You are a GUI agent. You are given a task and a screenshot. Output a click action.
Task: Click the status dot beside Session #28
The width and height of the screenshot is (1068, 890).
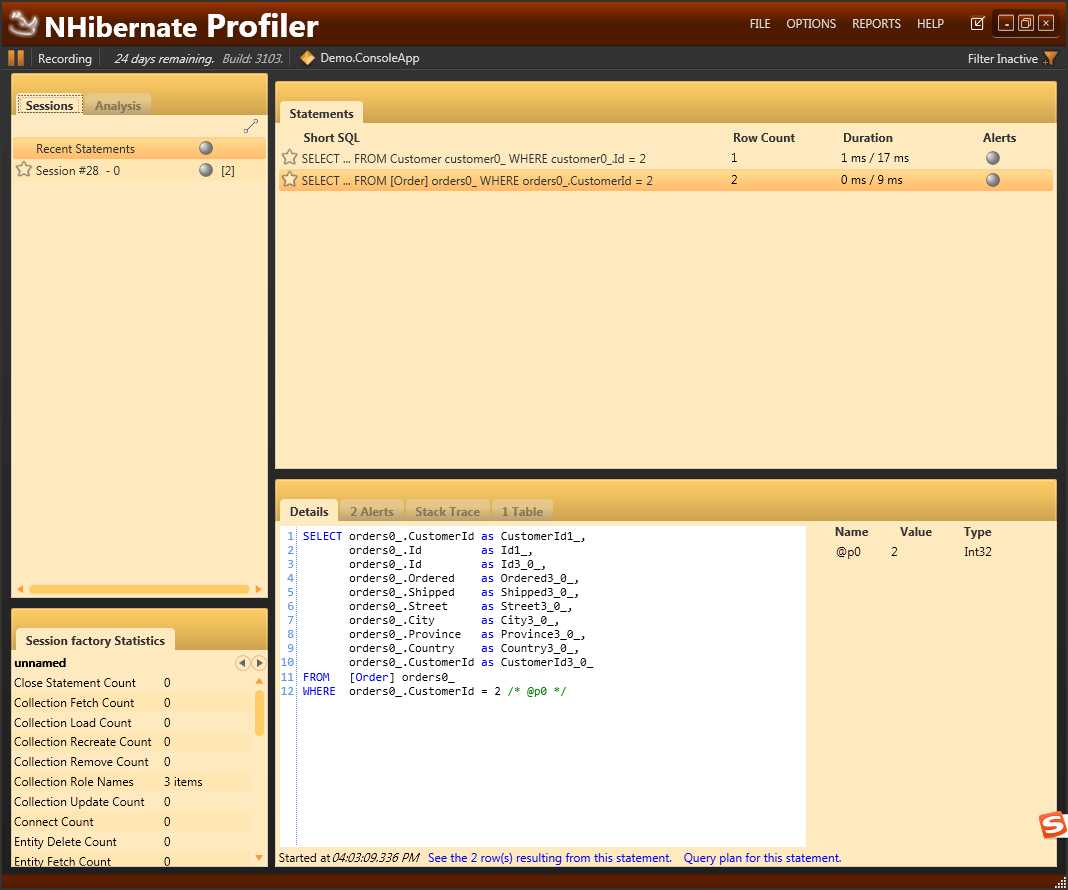[206, 170]
